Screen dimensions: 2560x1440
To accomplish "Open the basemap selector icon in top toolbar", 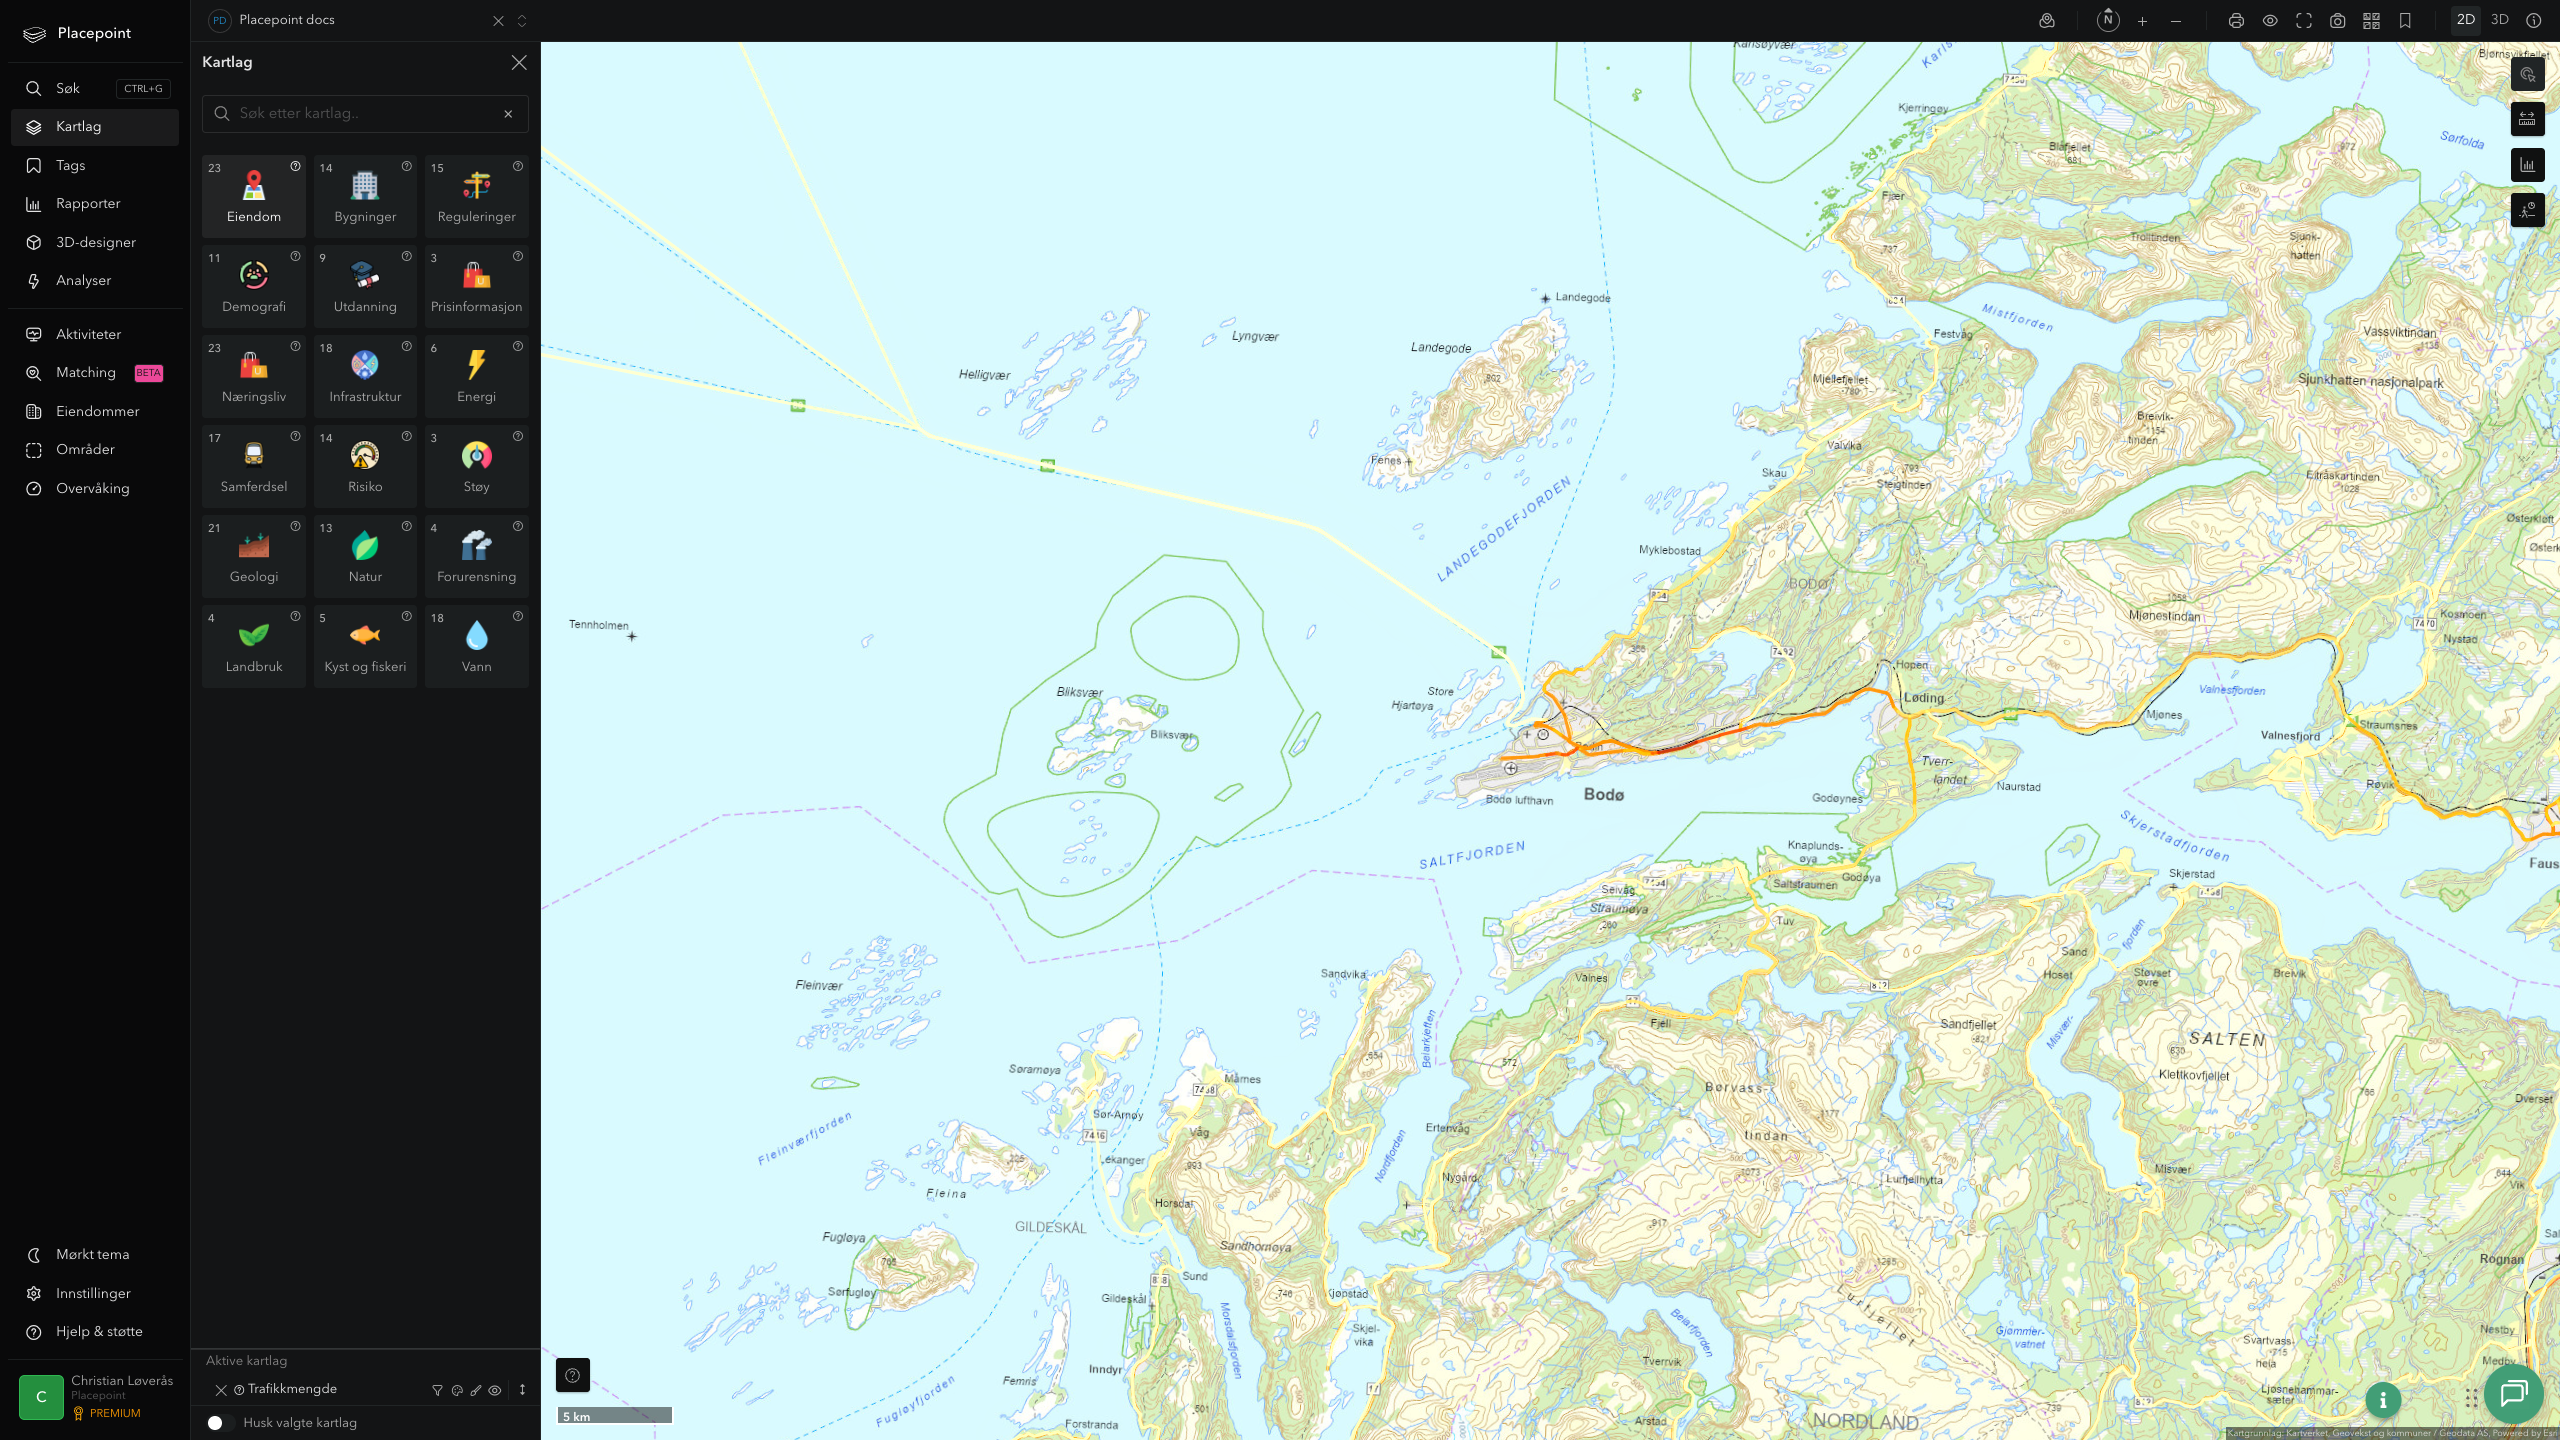I will tap(2047, 21).
